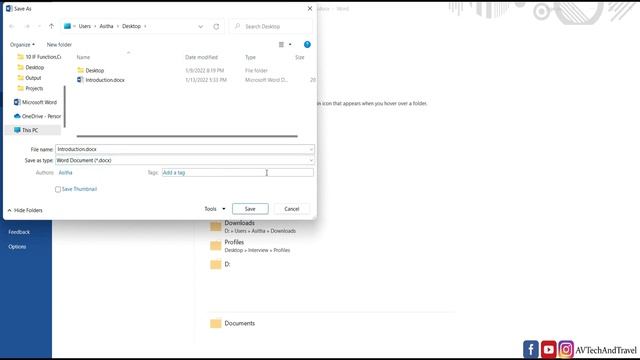Image resolution: width=640 pixels, height=360 pixels.
Task: Open the recent locations dropdown arrow
Action: point(39,26)
